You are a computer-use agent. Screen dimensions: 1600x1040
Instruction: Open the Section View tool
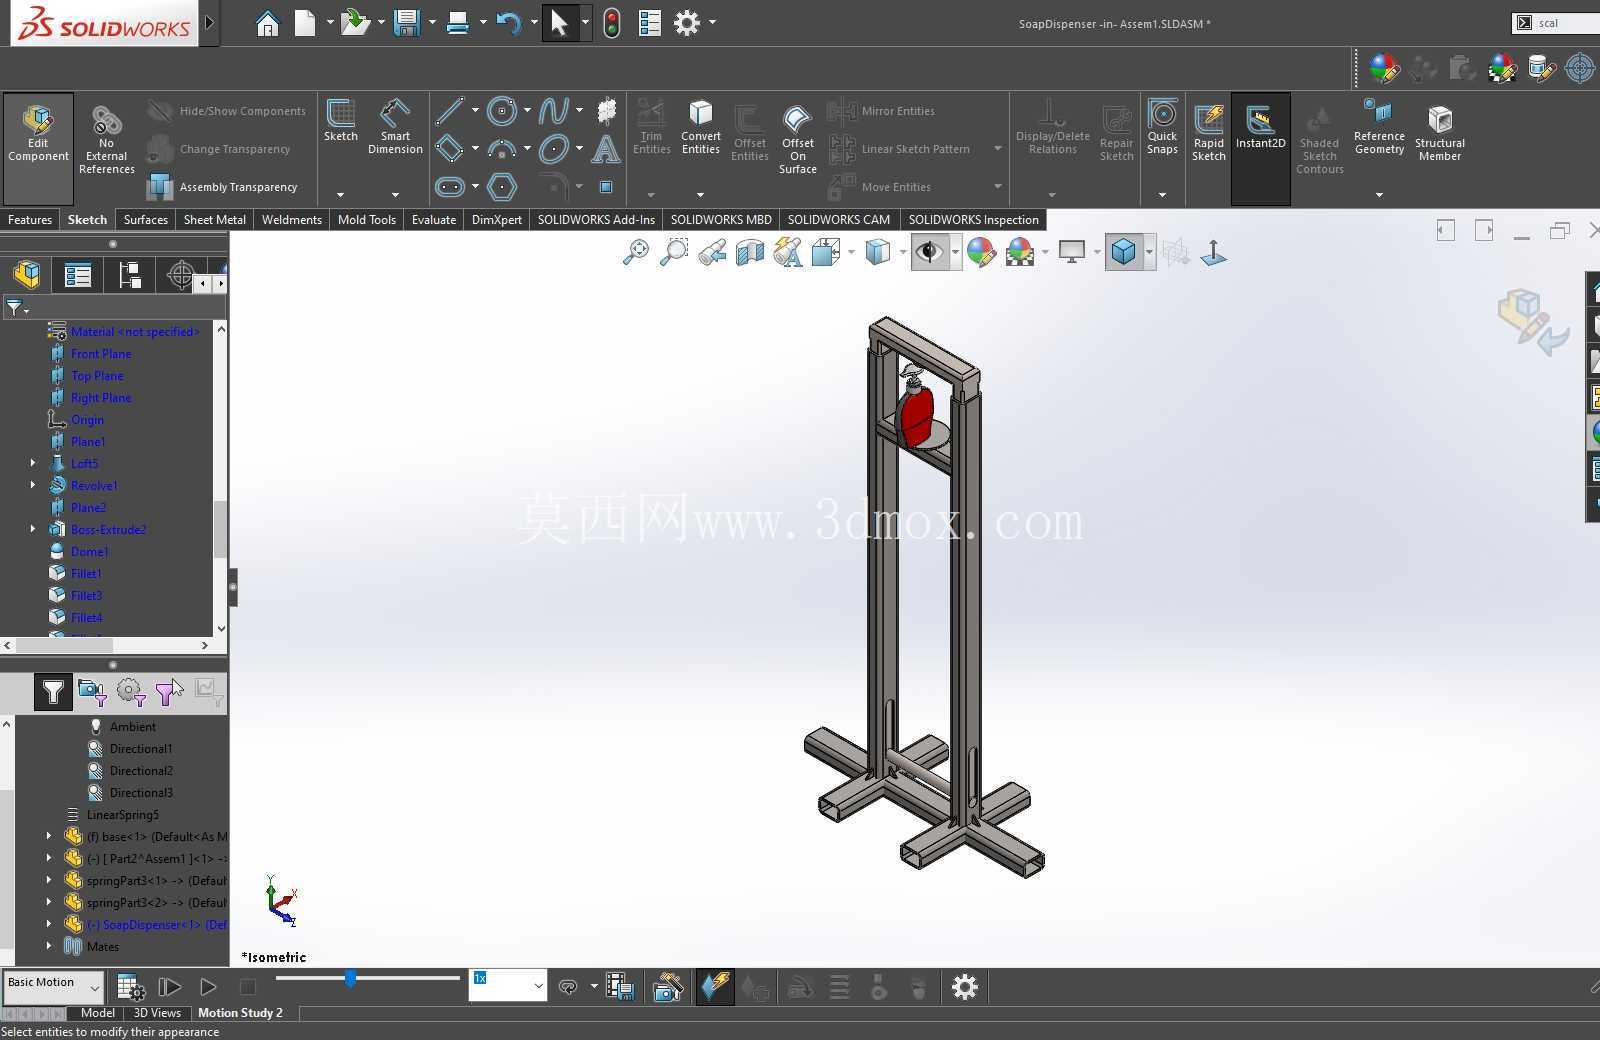749,252
